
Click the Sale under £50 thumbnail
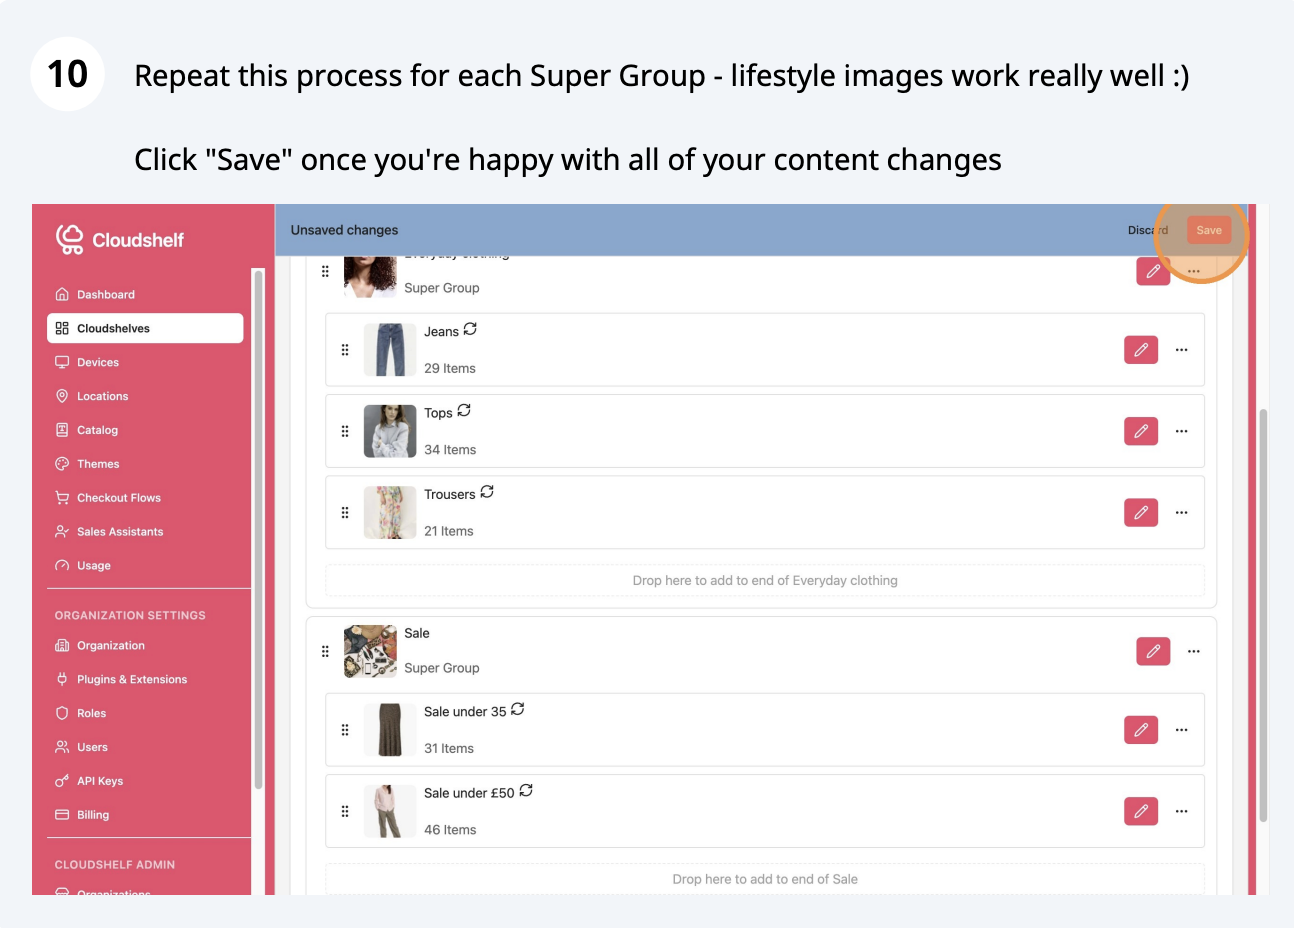click(390, 811)
